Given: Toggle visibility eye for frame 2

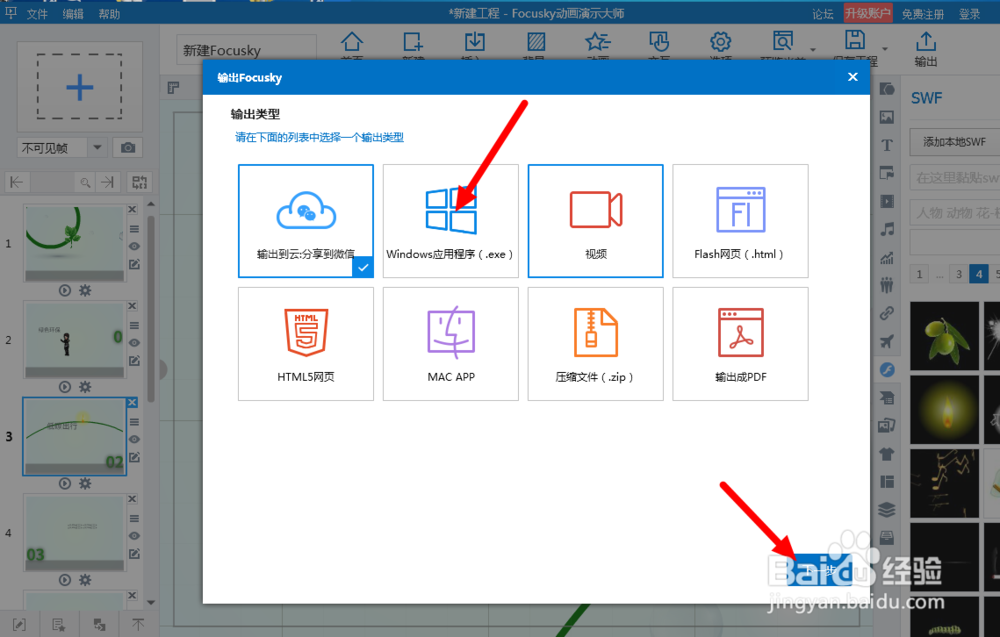Looking at the screenshot, I should (135, 342).
